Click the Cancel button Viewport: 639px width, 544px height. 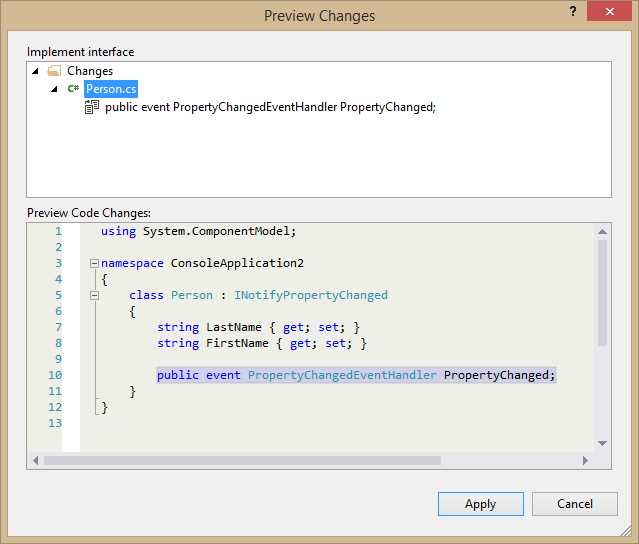[x=575, y=504]
